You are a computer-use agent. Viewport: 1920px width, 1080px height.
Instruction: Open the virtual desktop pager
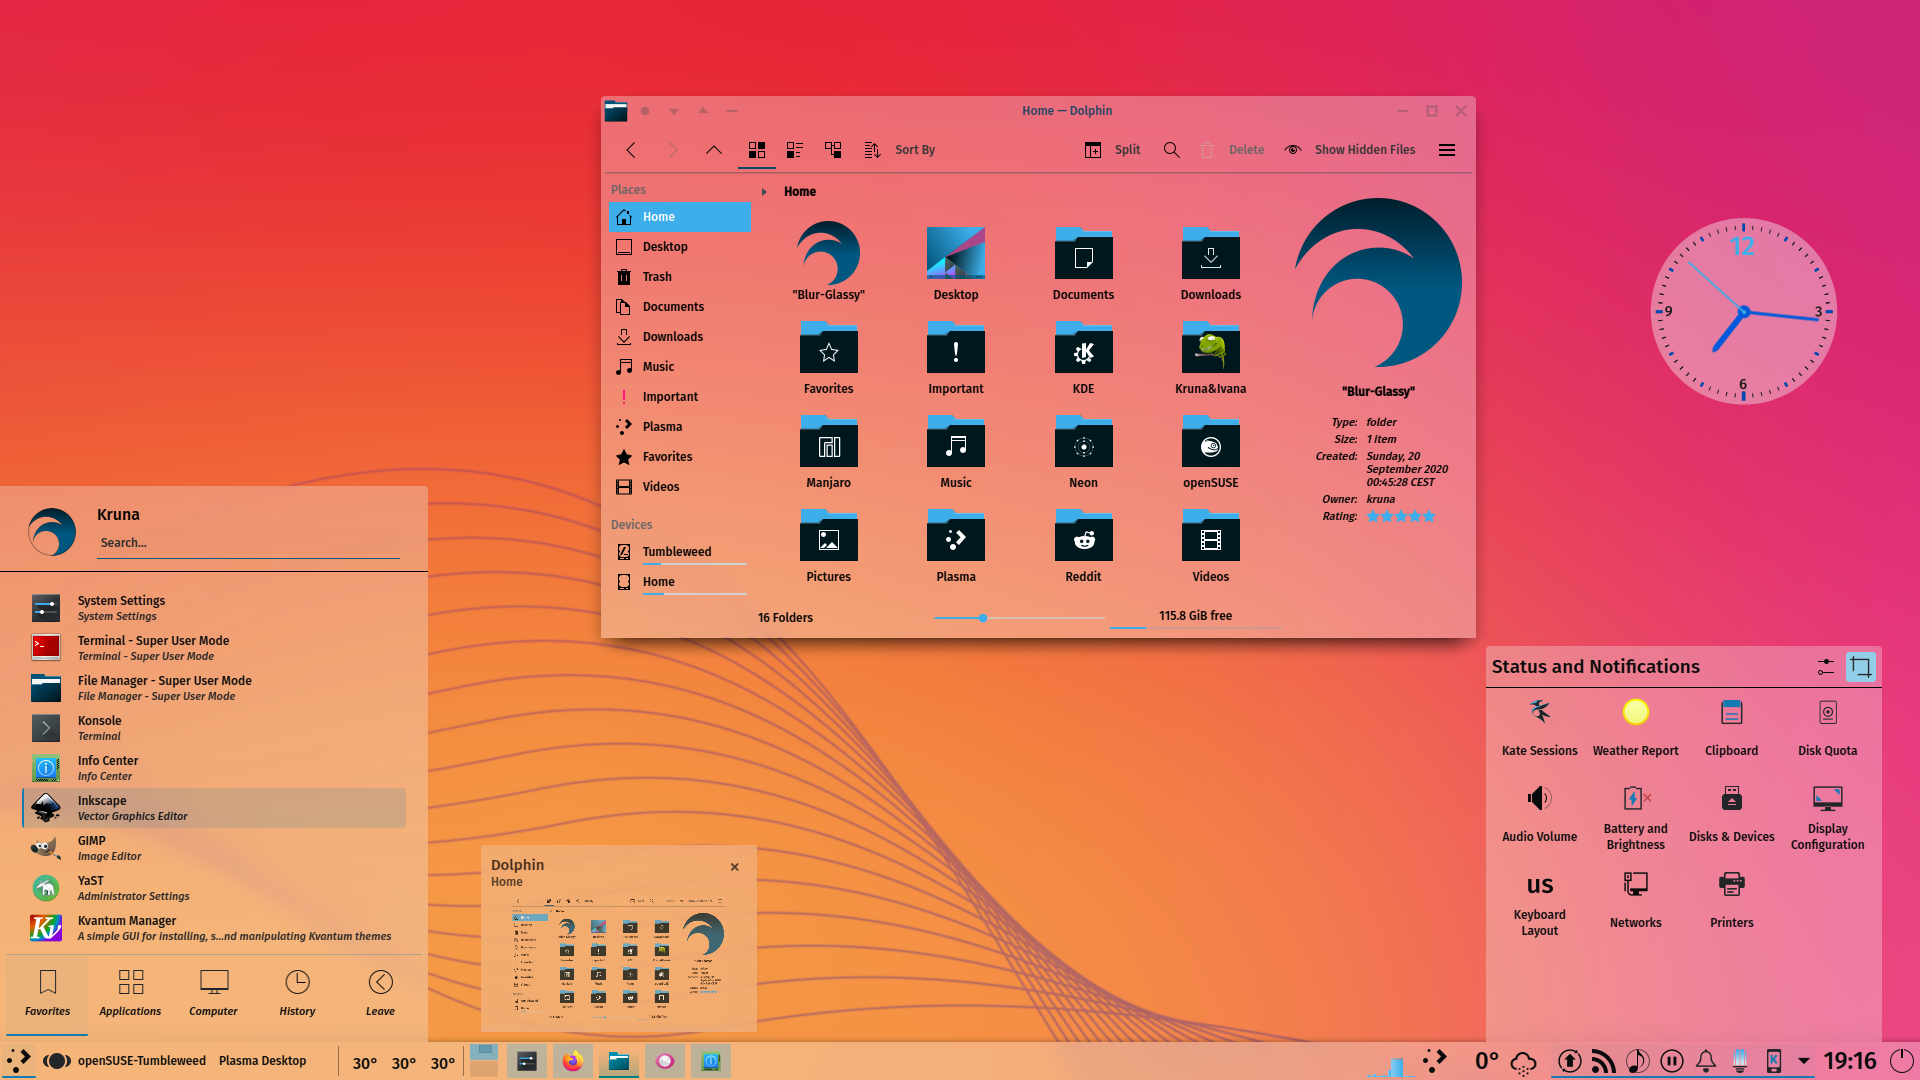pos(484,1061)
